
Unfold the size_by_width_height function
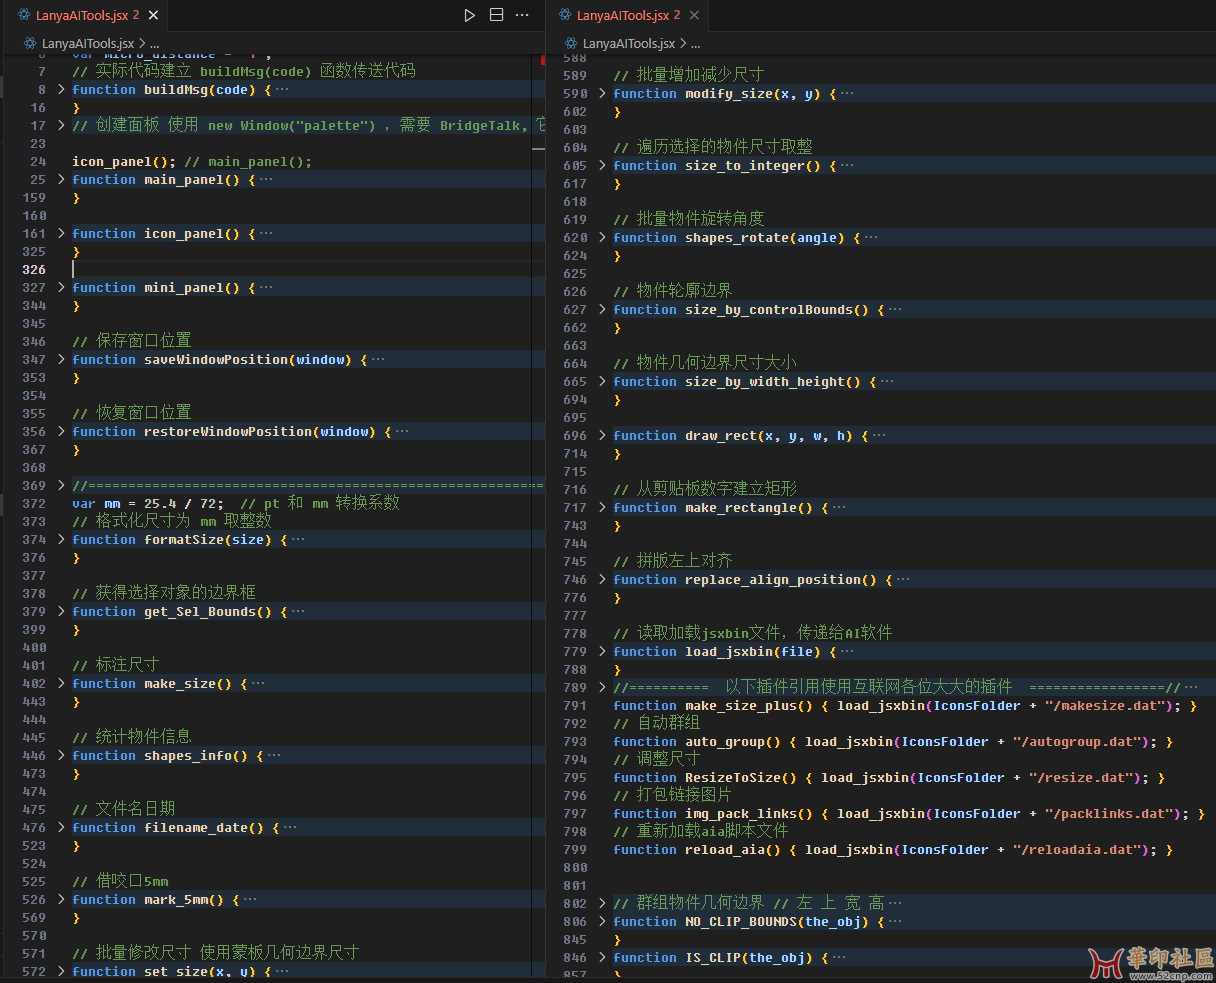[602, 382]
